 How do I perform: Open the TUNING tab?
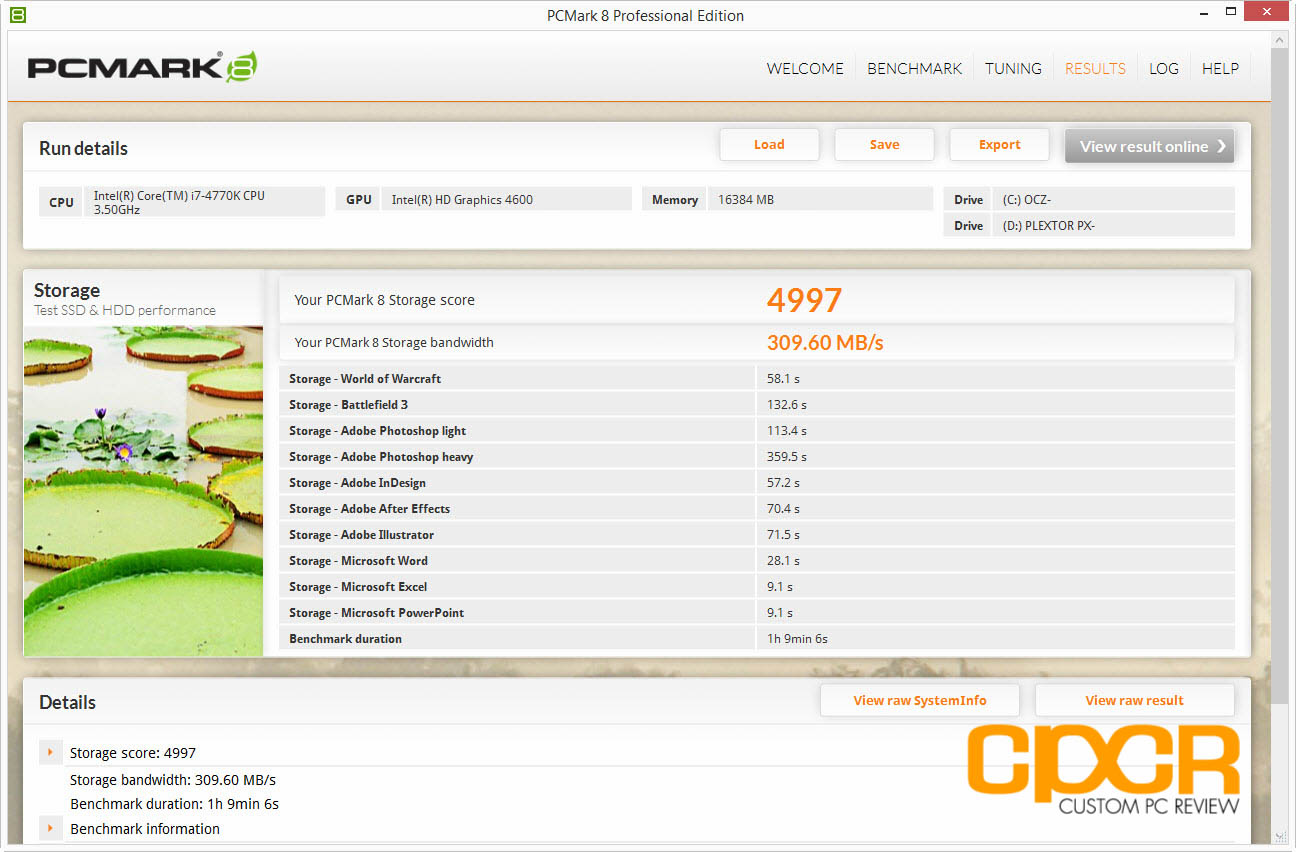point(1013,68)
